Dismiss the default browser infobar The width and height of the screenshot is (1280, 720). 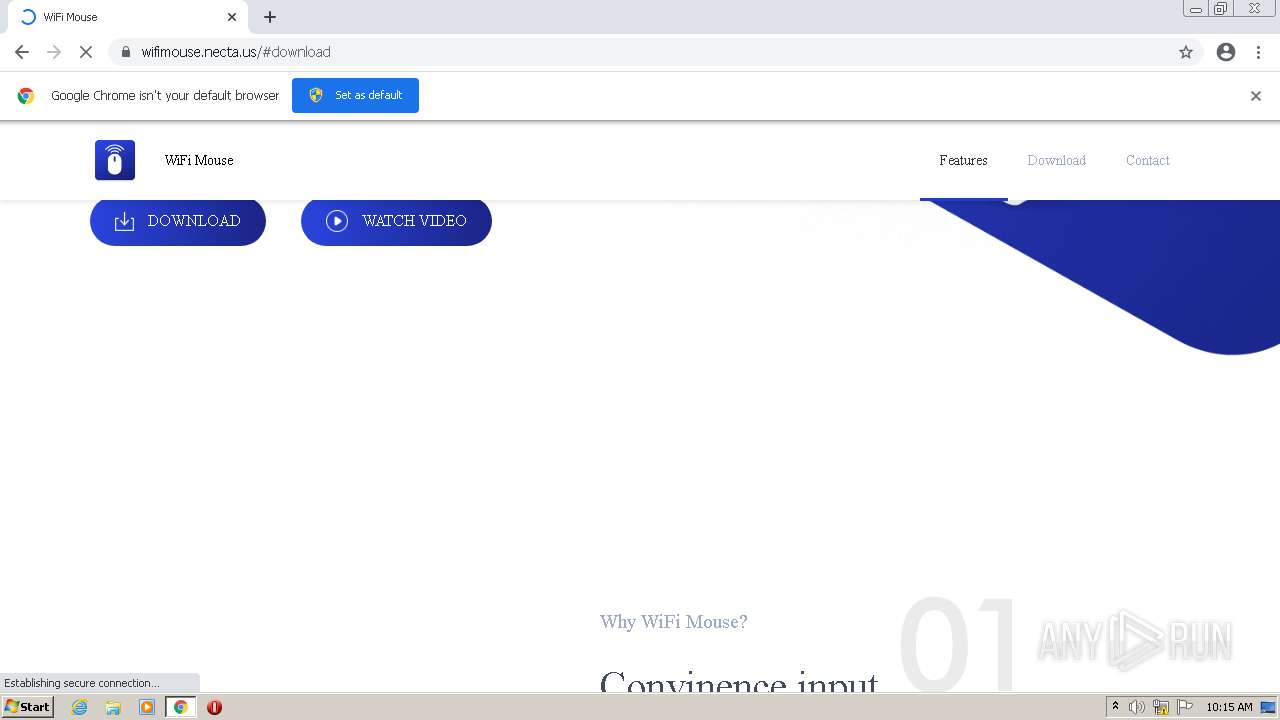pyautogui.click(x=1256, y=96)
